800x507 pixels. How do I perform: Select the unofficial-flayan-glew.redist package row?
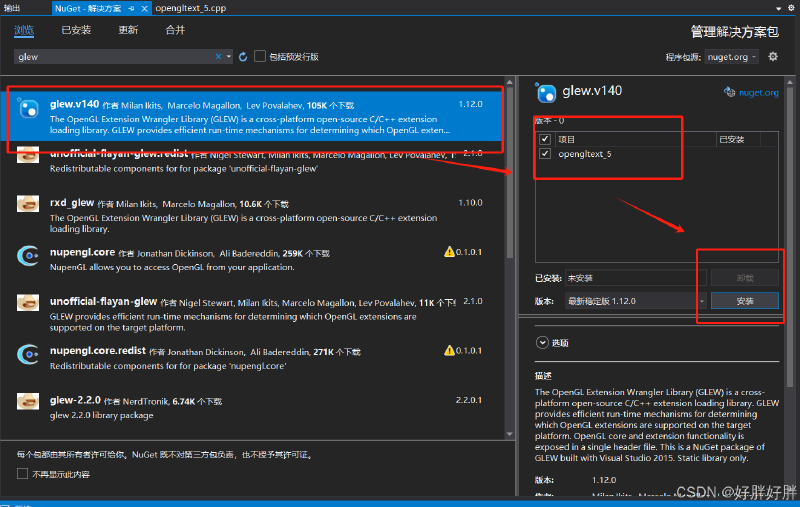254,161
